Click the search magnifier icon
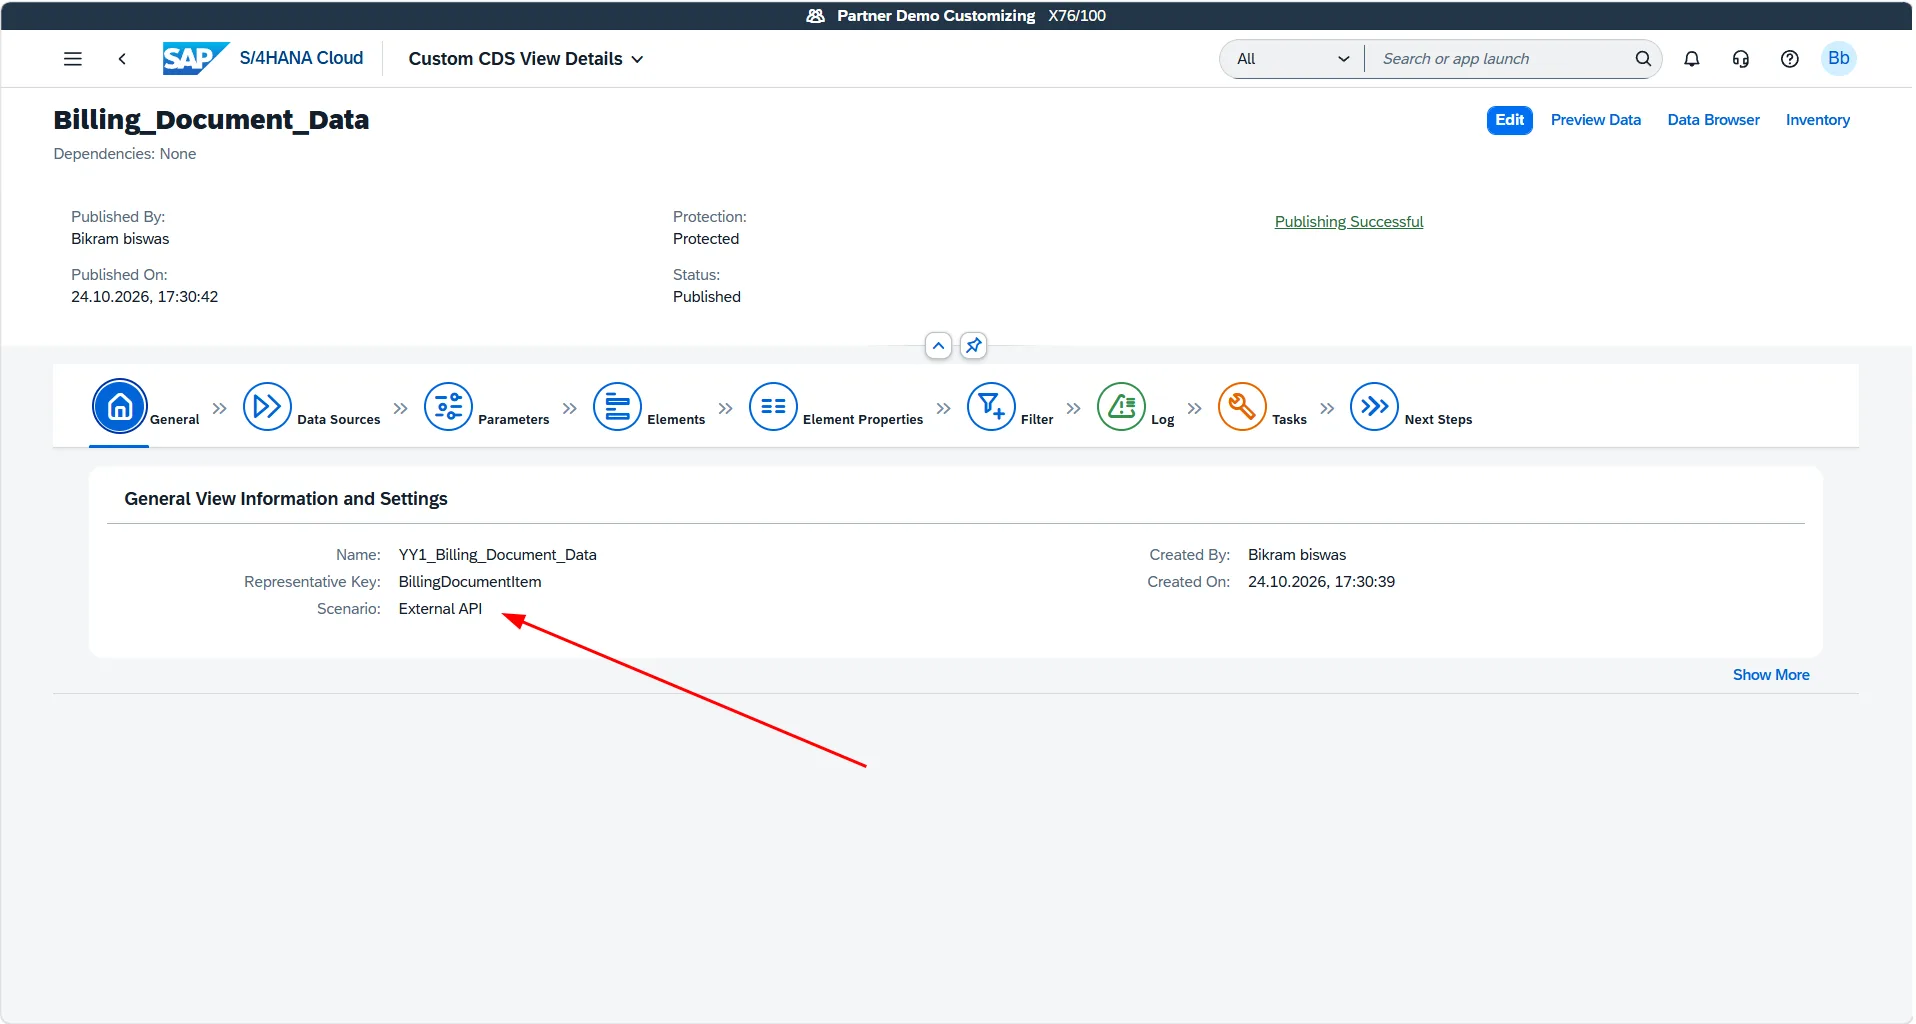The width and height of the screenshot is (1916, 1024). point(1642,59)
